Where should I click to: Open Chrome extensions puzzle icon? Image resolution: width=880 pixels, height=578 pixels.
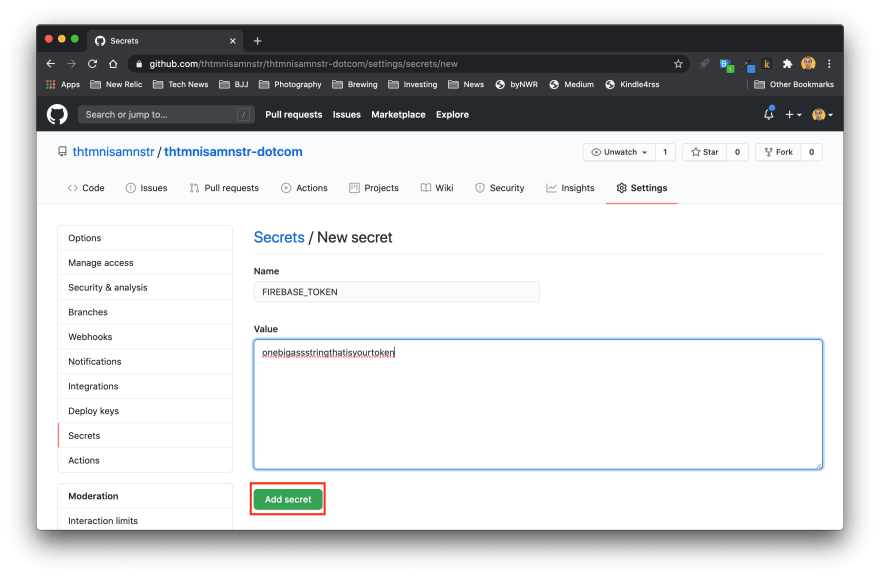click(x=787, y=64)
